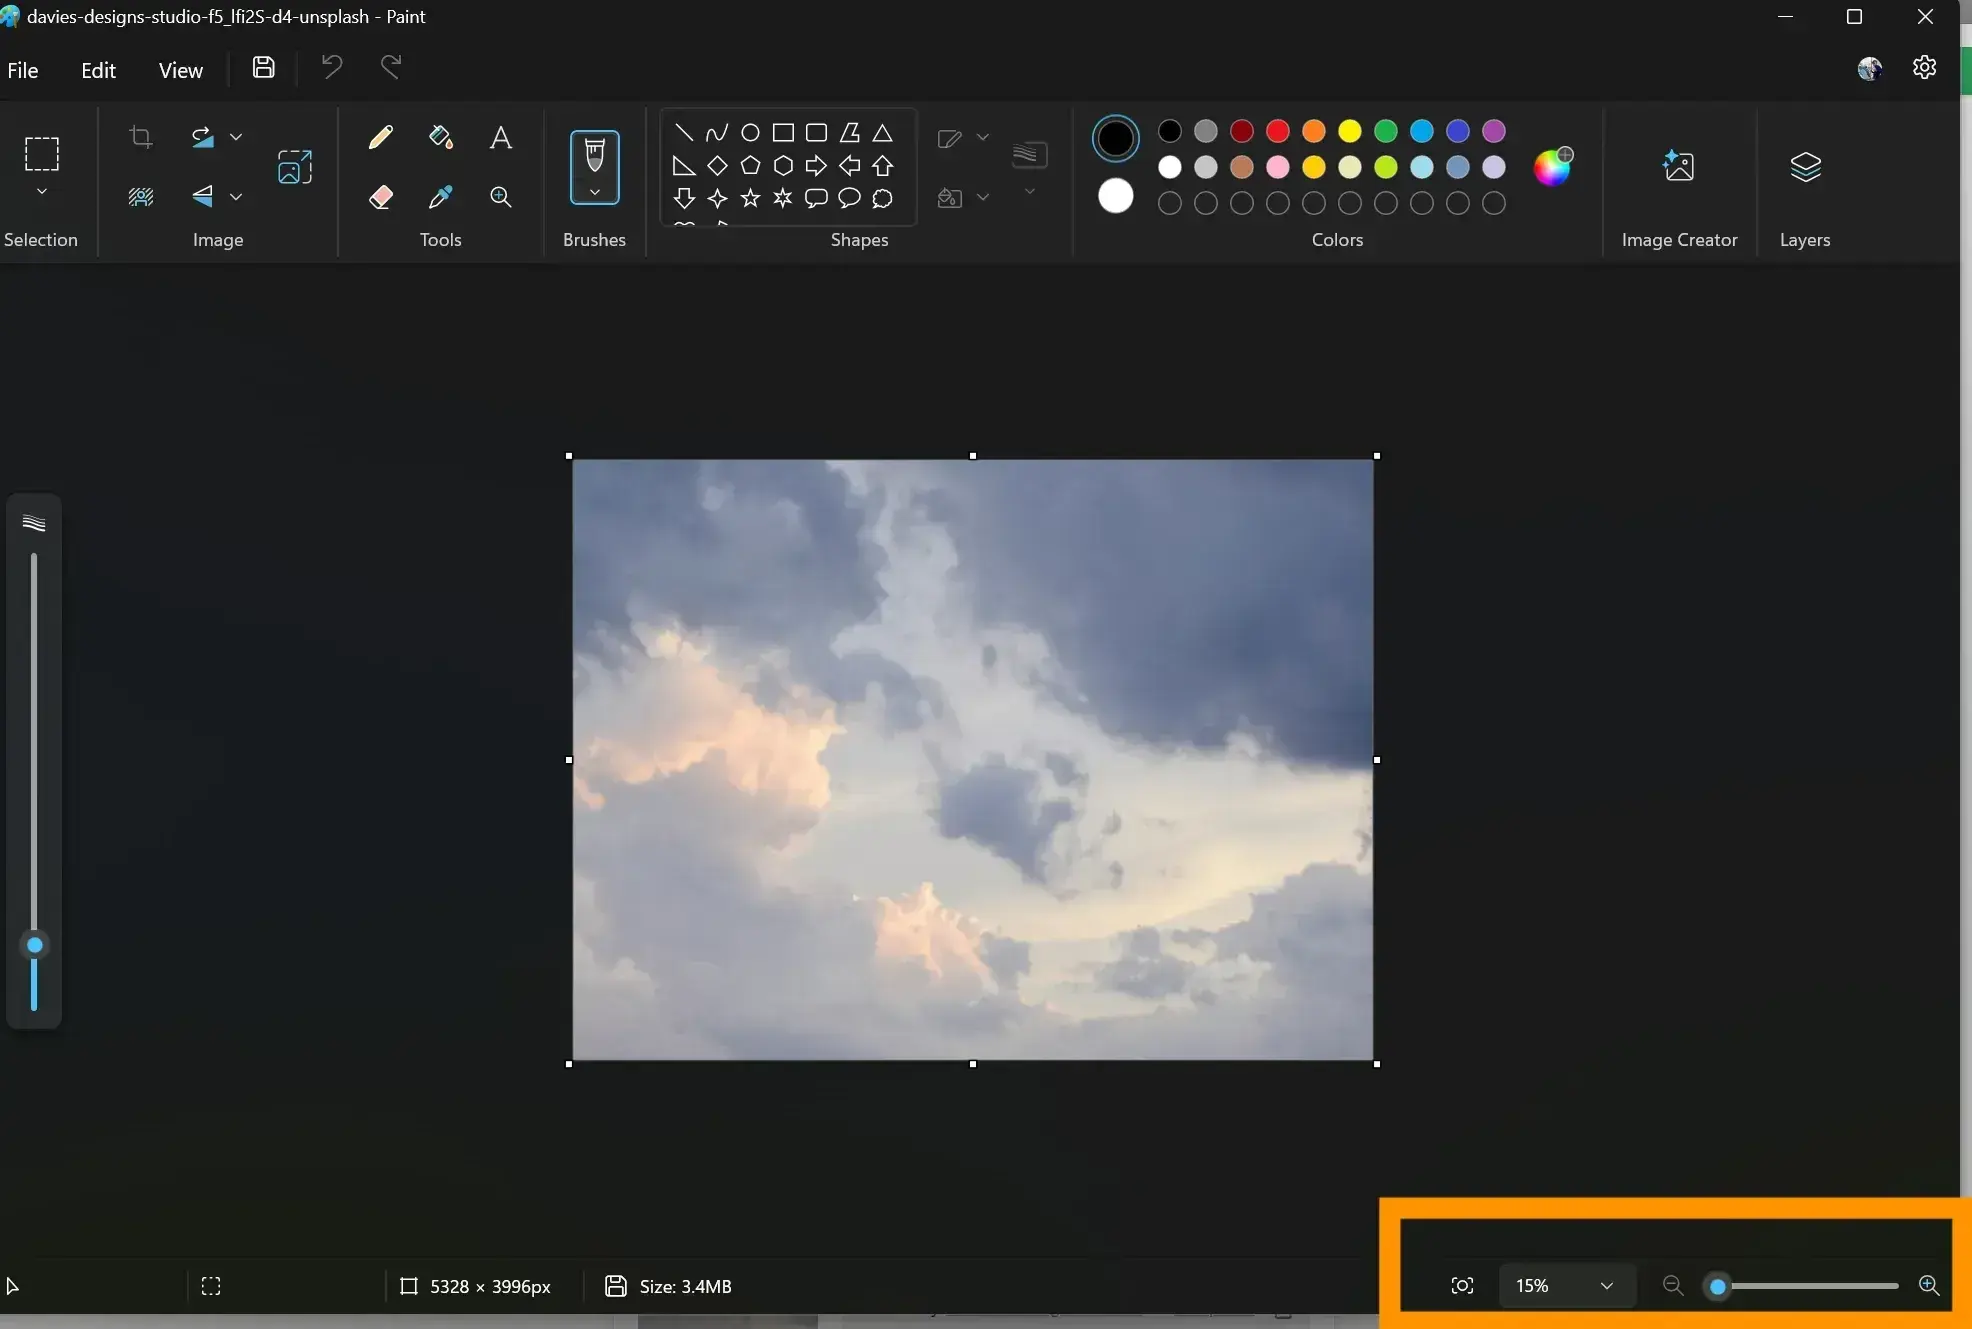Select the Magnifier tool
Image resolution: width=1972 pixels, height=1329 pixels.
click(501, 198)
